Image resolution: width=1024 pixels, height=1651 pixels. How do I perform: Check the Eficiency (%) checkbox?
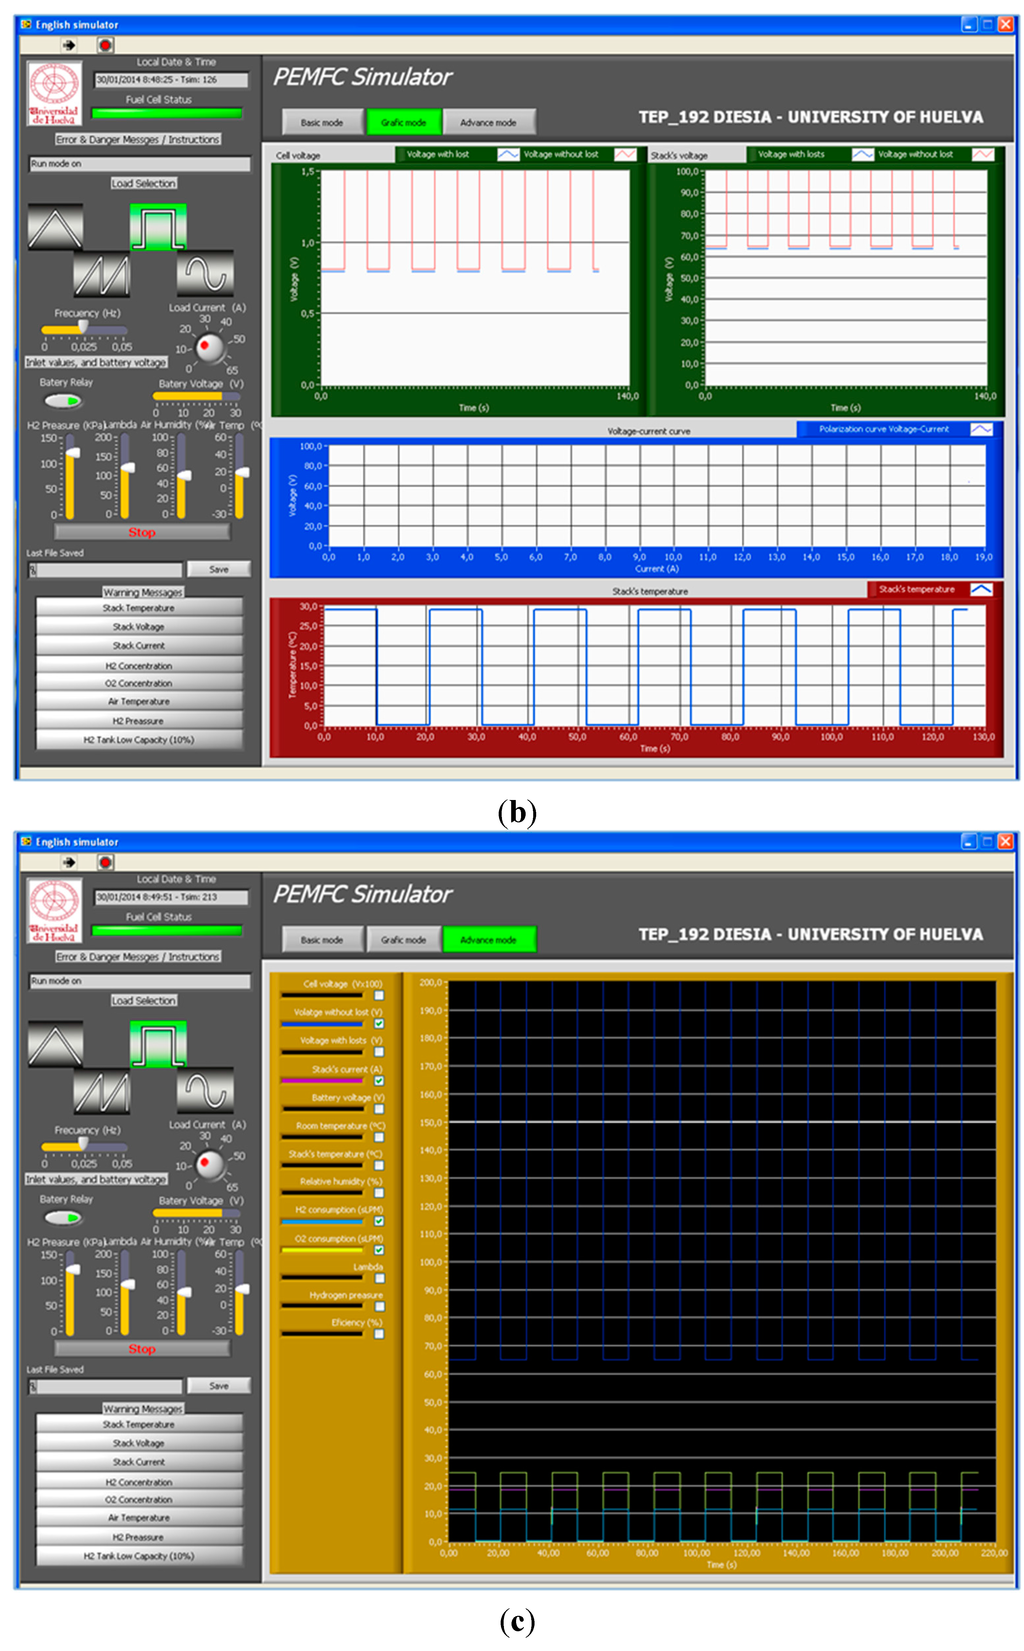coord(379,1334)
